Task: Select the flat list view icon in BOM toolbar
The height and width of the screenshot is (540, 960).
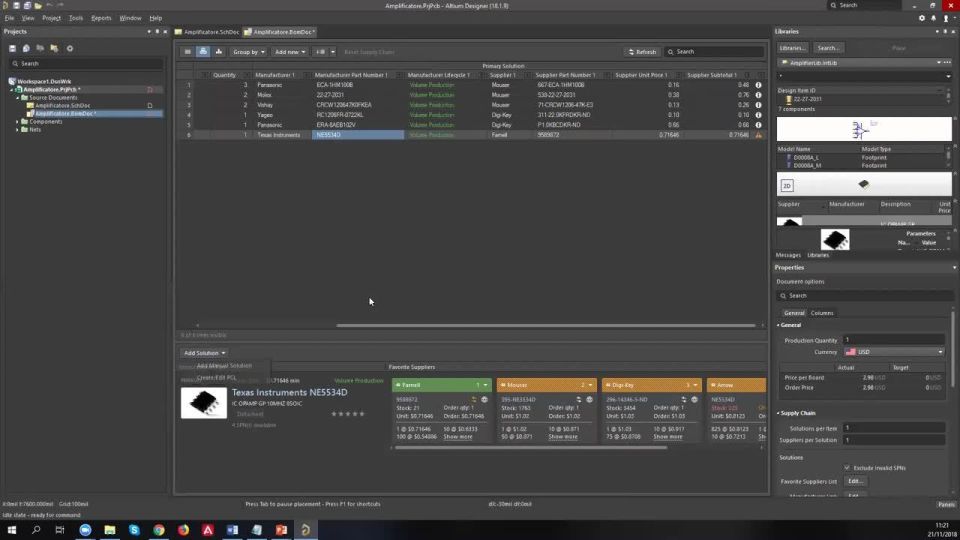Action: (188, 52)
